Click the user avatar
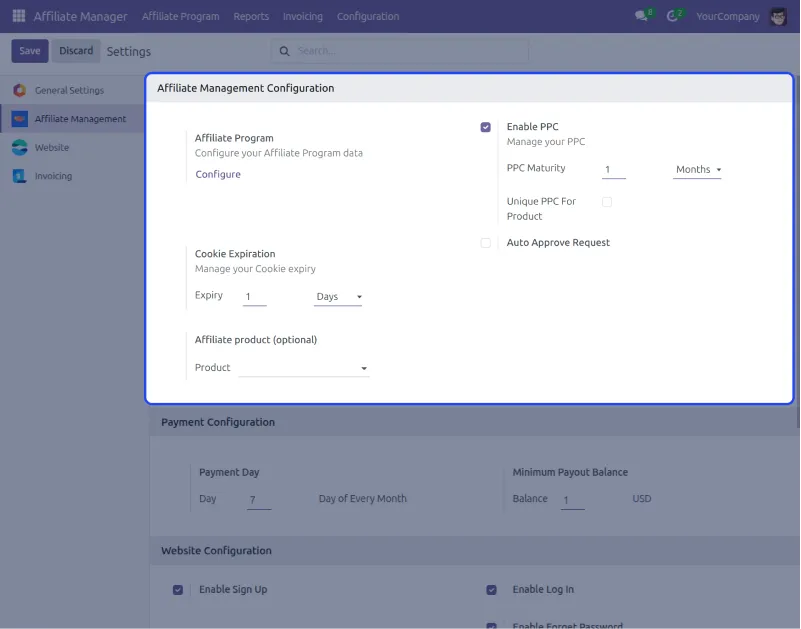Viewport: 801px width, 629px height. (777, 15)
